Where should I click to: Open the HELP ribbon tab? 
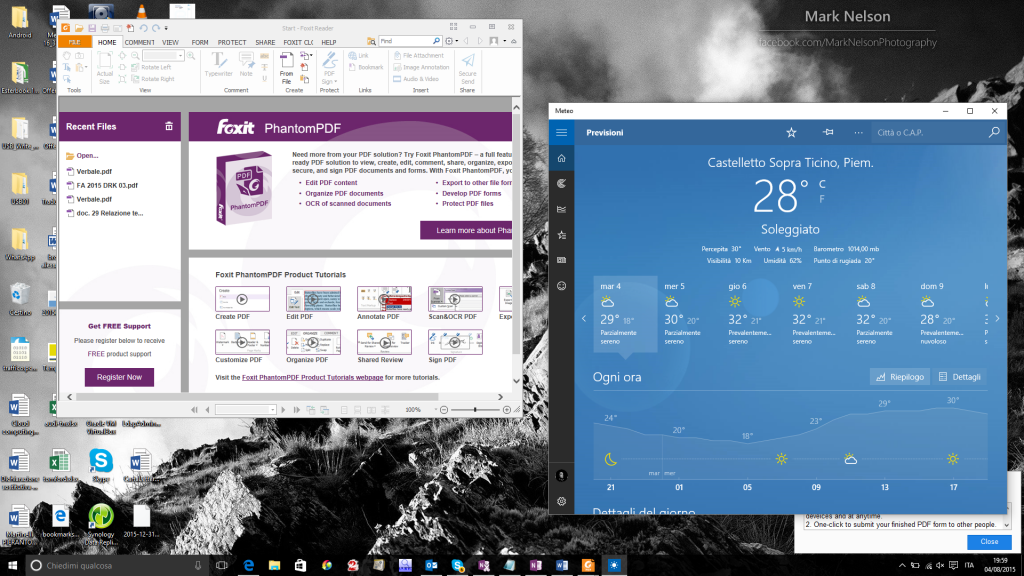pyautogui.click(x=328, y=42)
